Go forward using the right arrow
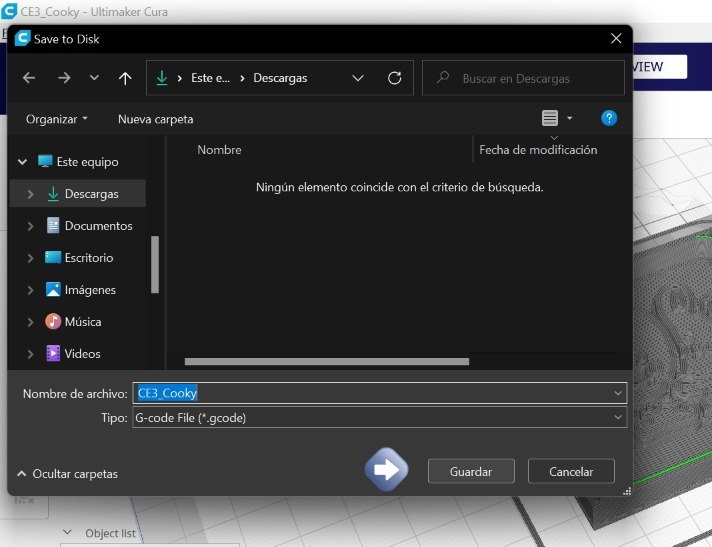This screenshot has width=712, height=547. click(64, 78)
